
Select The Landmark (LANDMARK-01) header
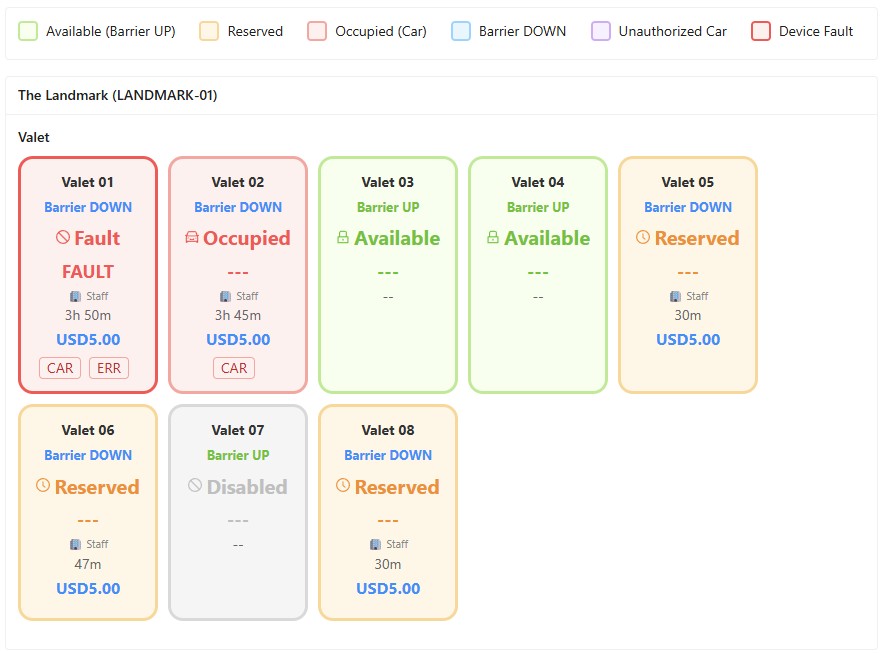(x=117, y=95)
